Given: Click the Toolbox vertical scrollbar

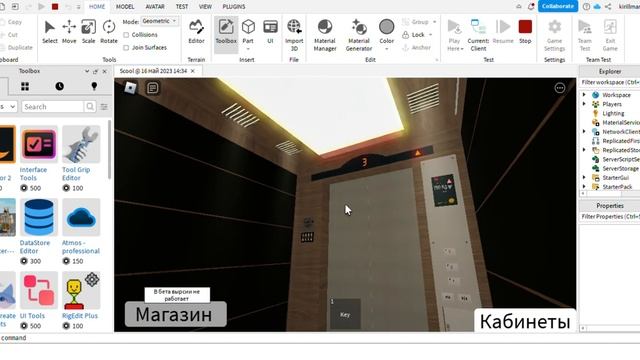Looking at the screenshot, I should 109,149.
